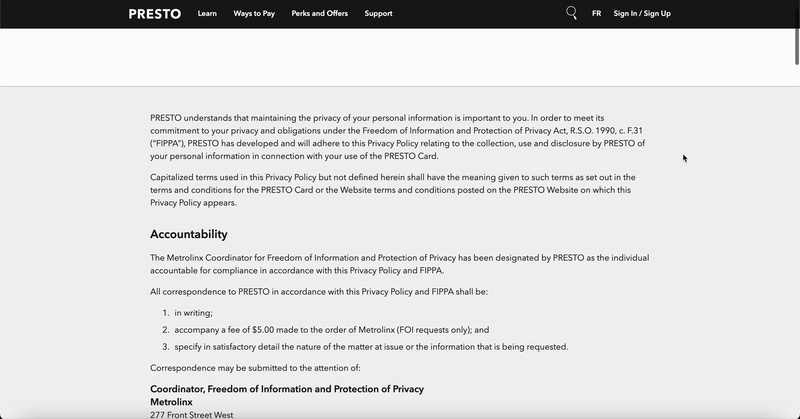
Task: Click 'specify in satisfactory detail' list item
Action: [x=371, y=347]
